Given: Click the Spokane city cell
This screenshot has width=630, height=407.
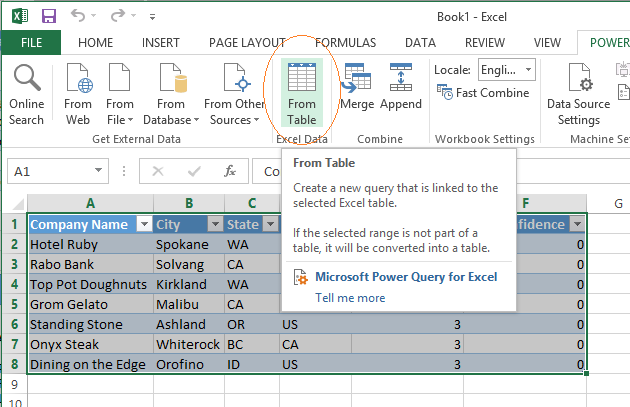Looking at the screenshot, I should [x=189, y=244].
